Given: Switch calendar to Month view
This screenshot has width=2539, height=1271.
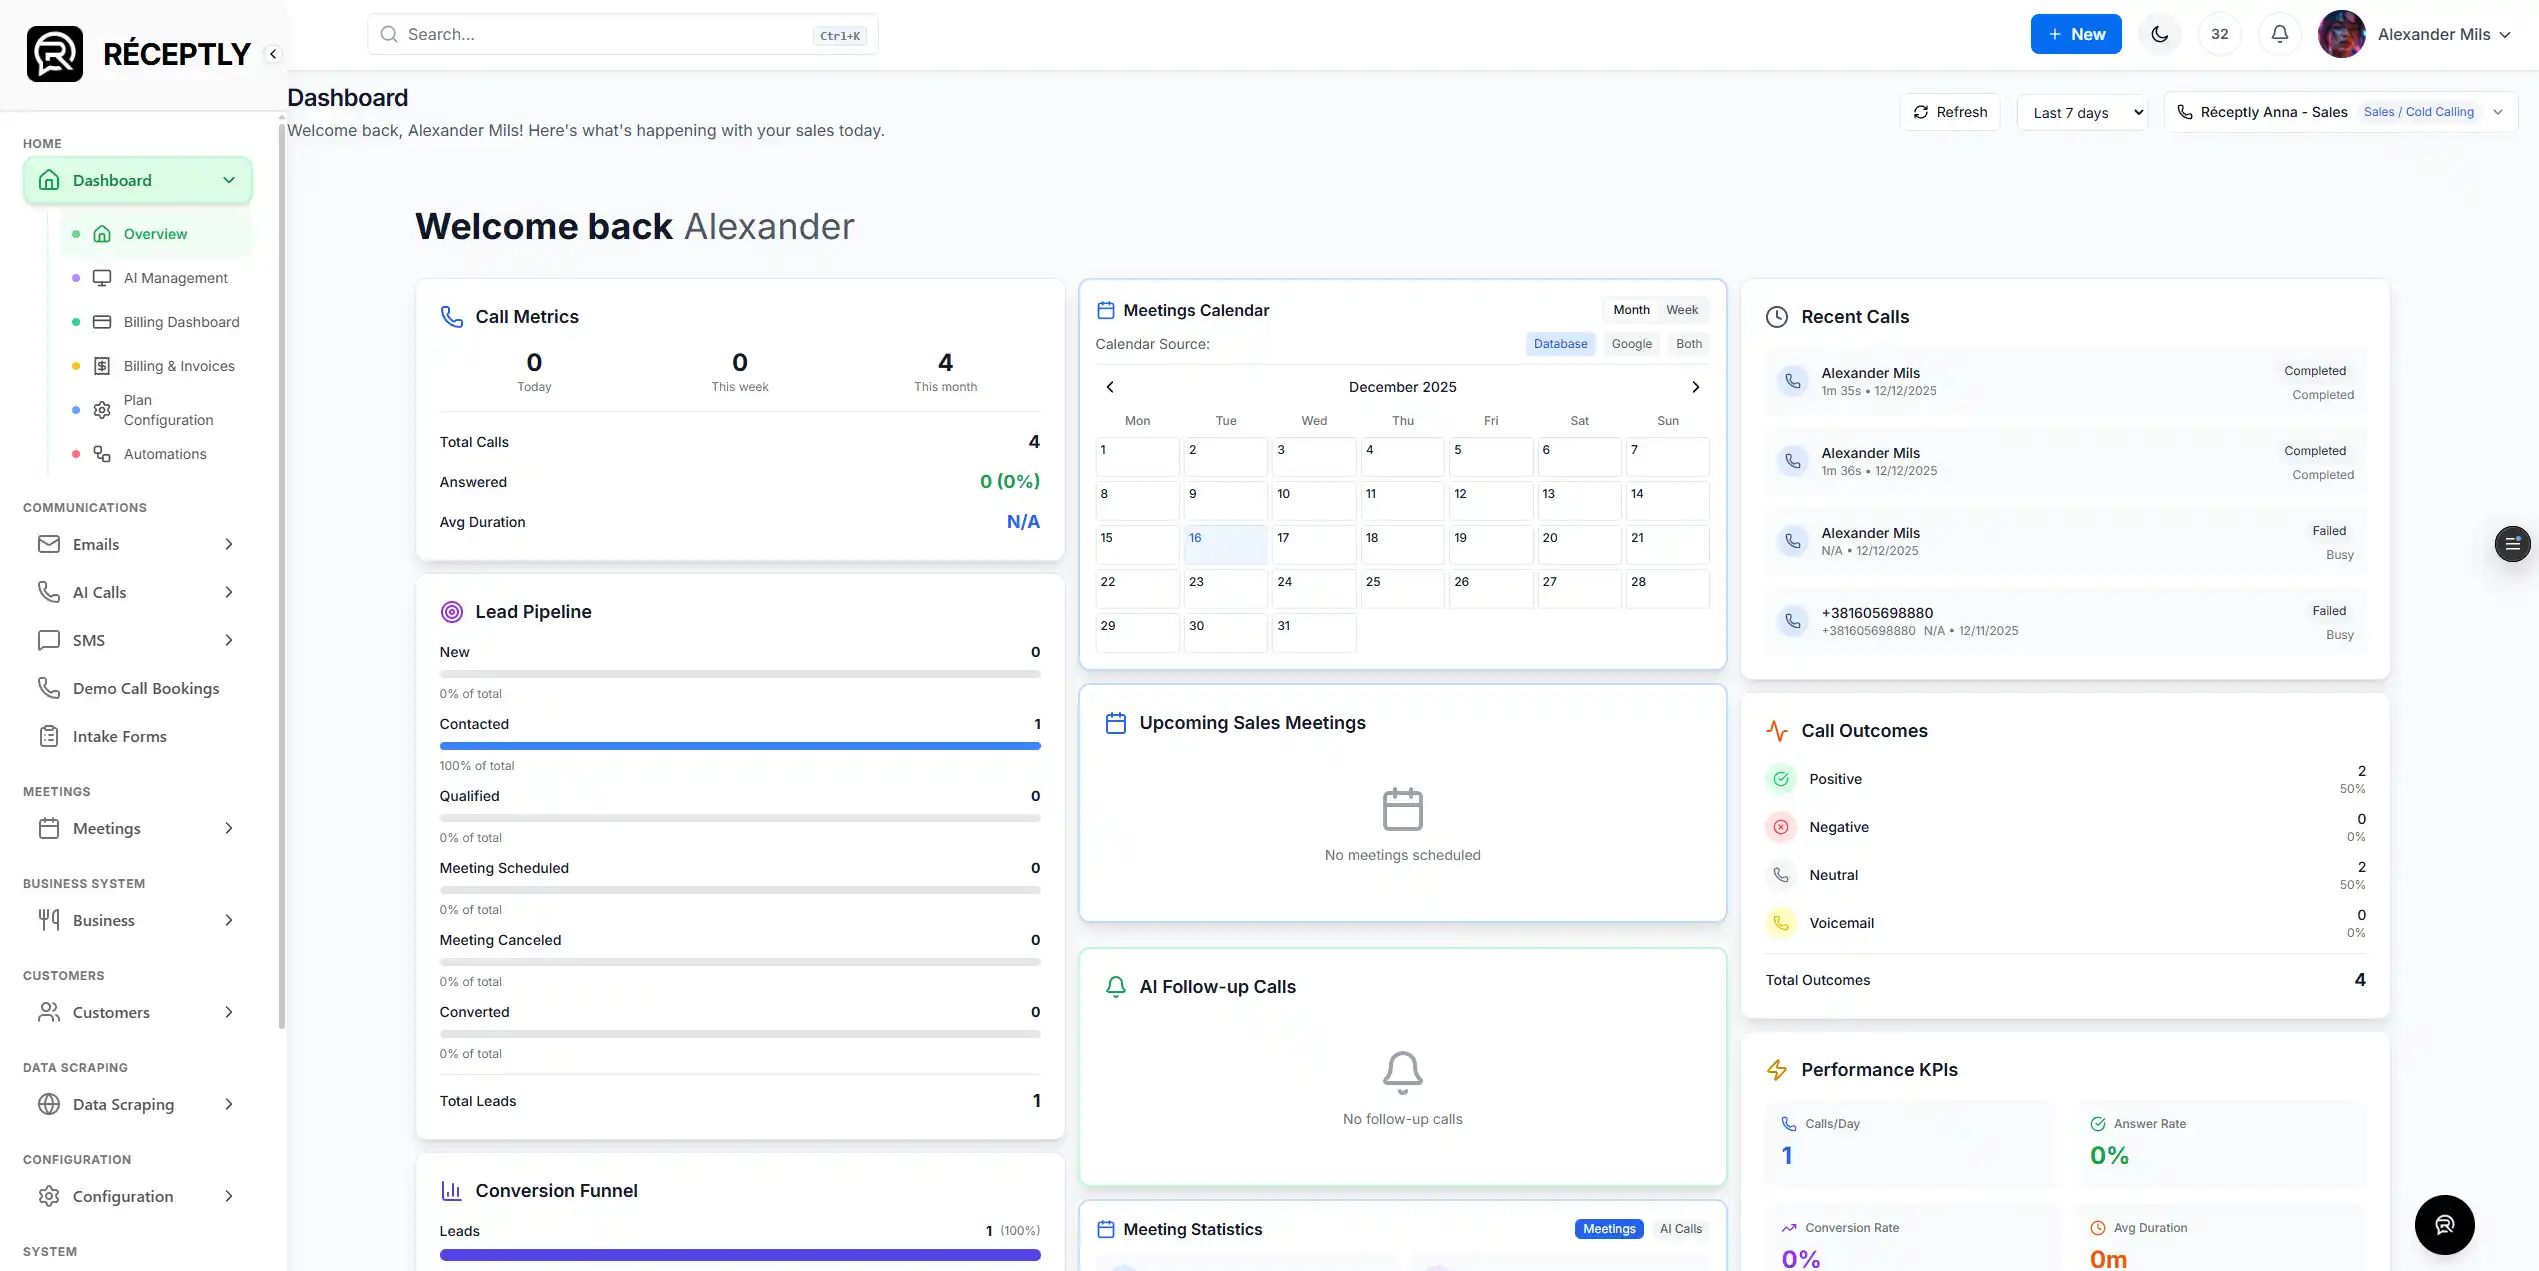Looking at the screenshot, I should coord(1631,310).
